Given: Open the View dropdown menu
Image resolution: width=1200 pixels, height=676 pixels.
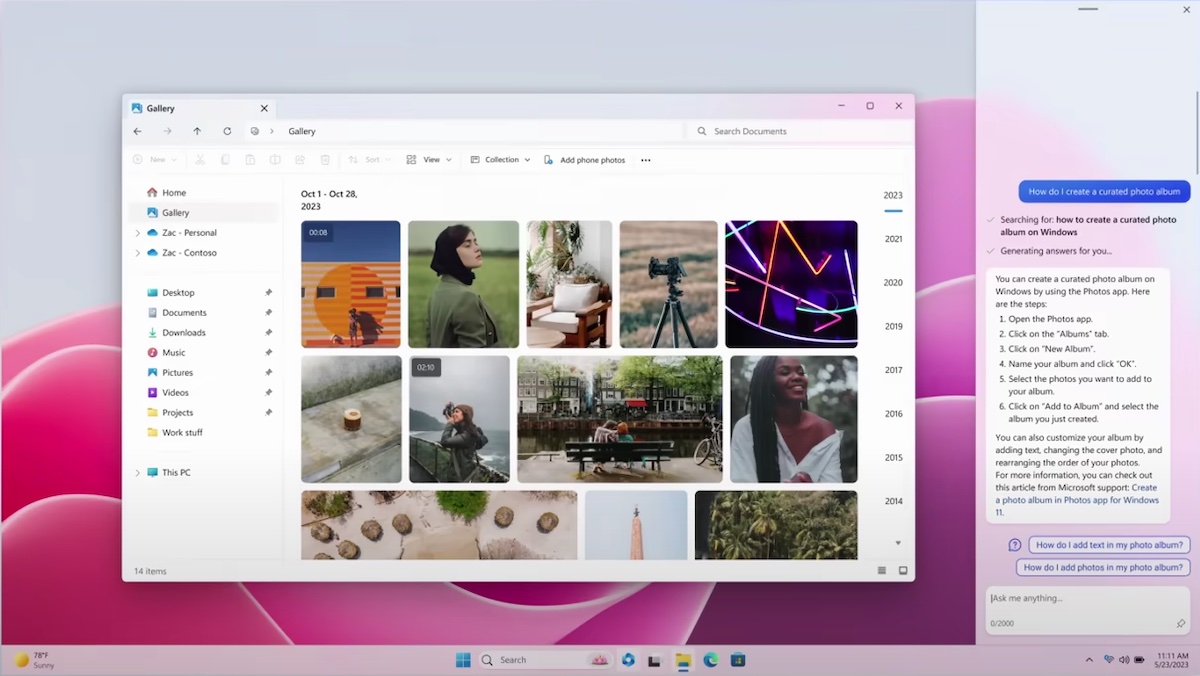Looking at the screenshot, I should coord(429,160).
